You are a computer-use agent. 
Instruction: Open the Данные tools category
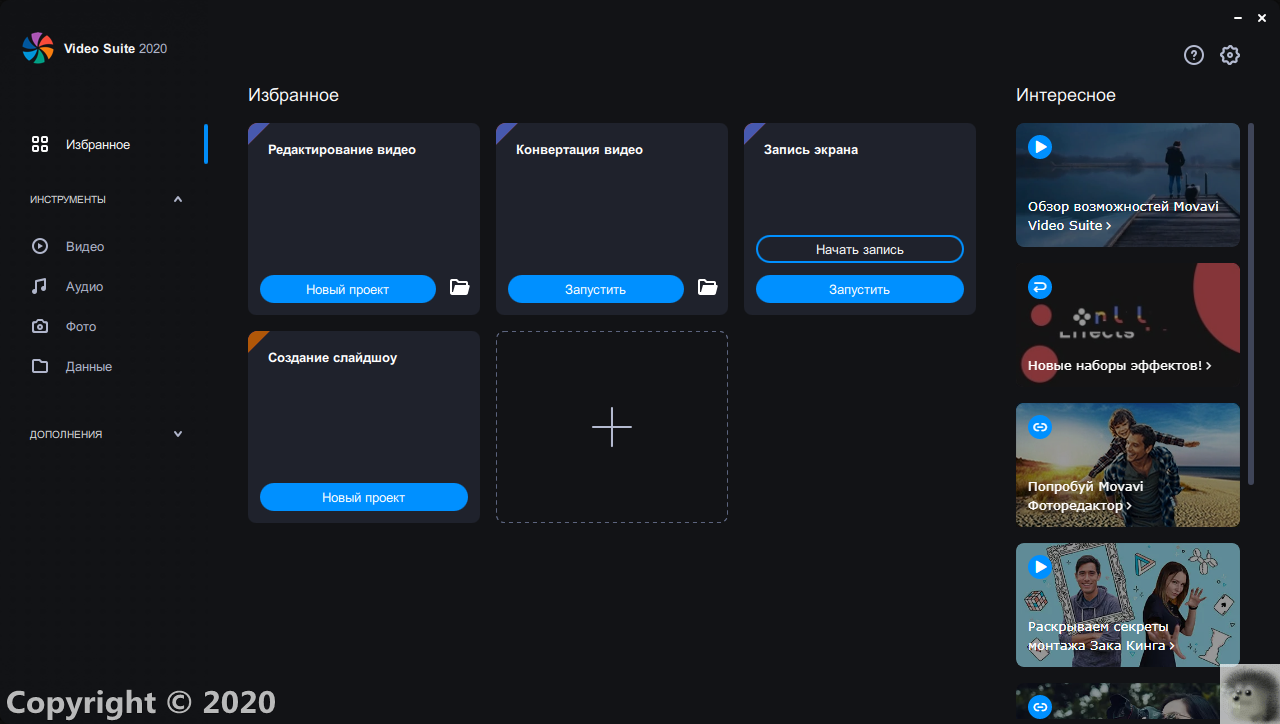click(x=89, y=366)
